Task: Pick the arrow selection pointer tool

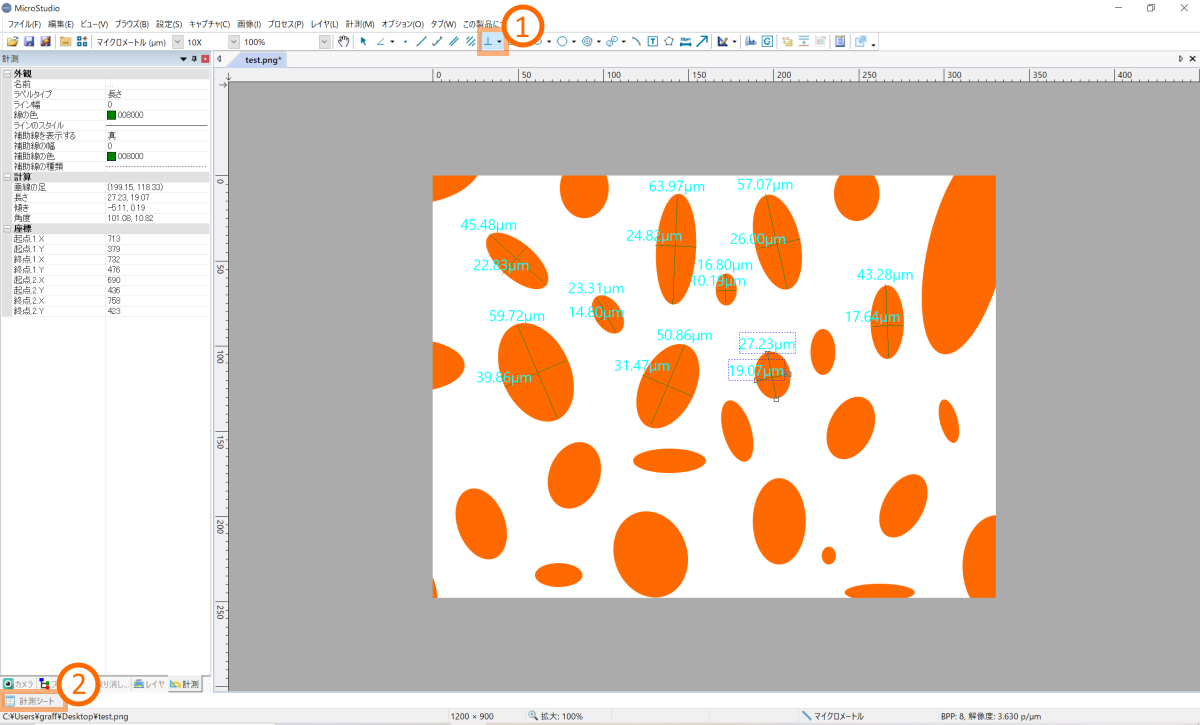Action: point(364,42)
